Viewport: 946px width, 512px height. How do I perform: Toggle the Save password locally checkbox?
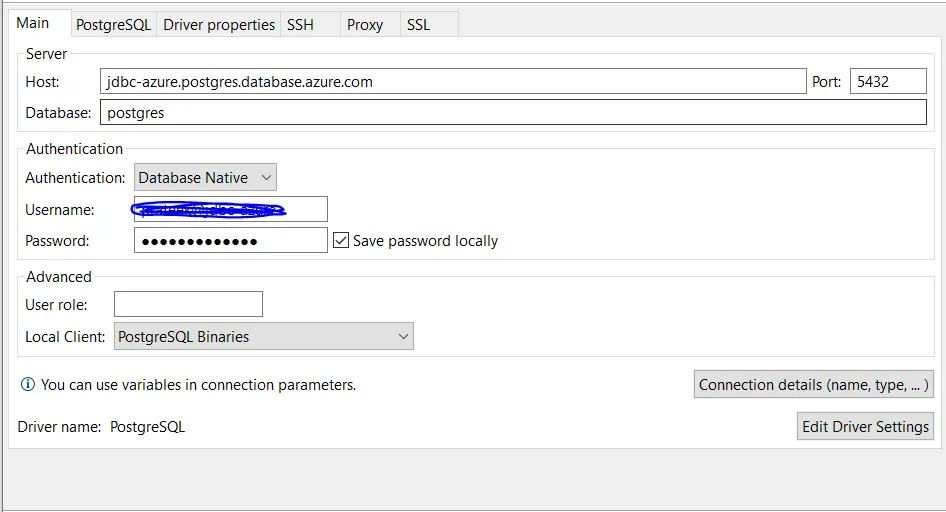click(341, 240)
